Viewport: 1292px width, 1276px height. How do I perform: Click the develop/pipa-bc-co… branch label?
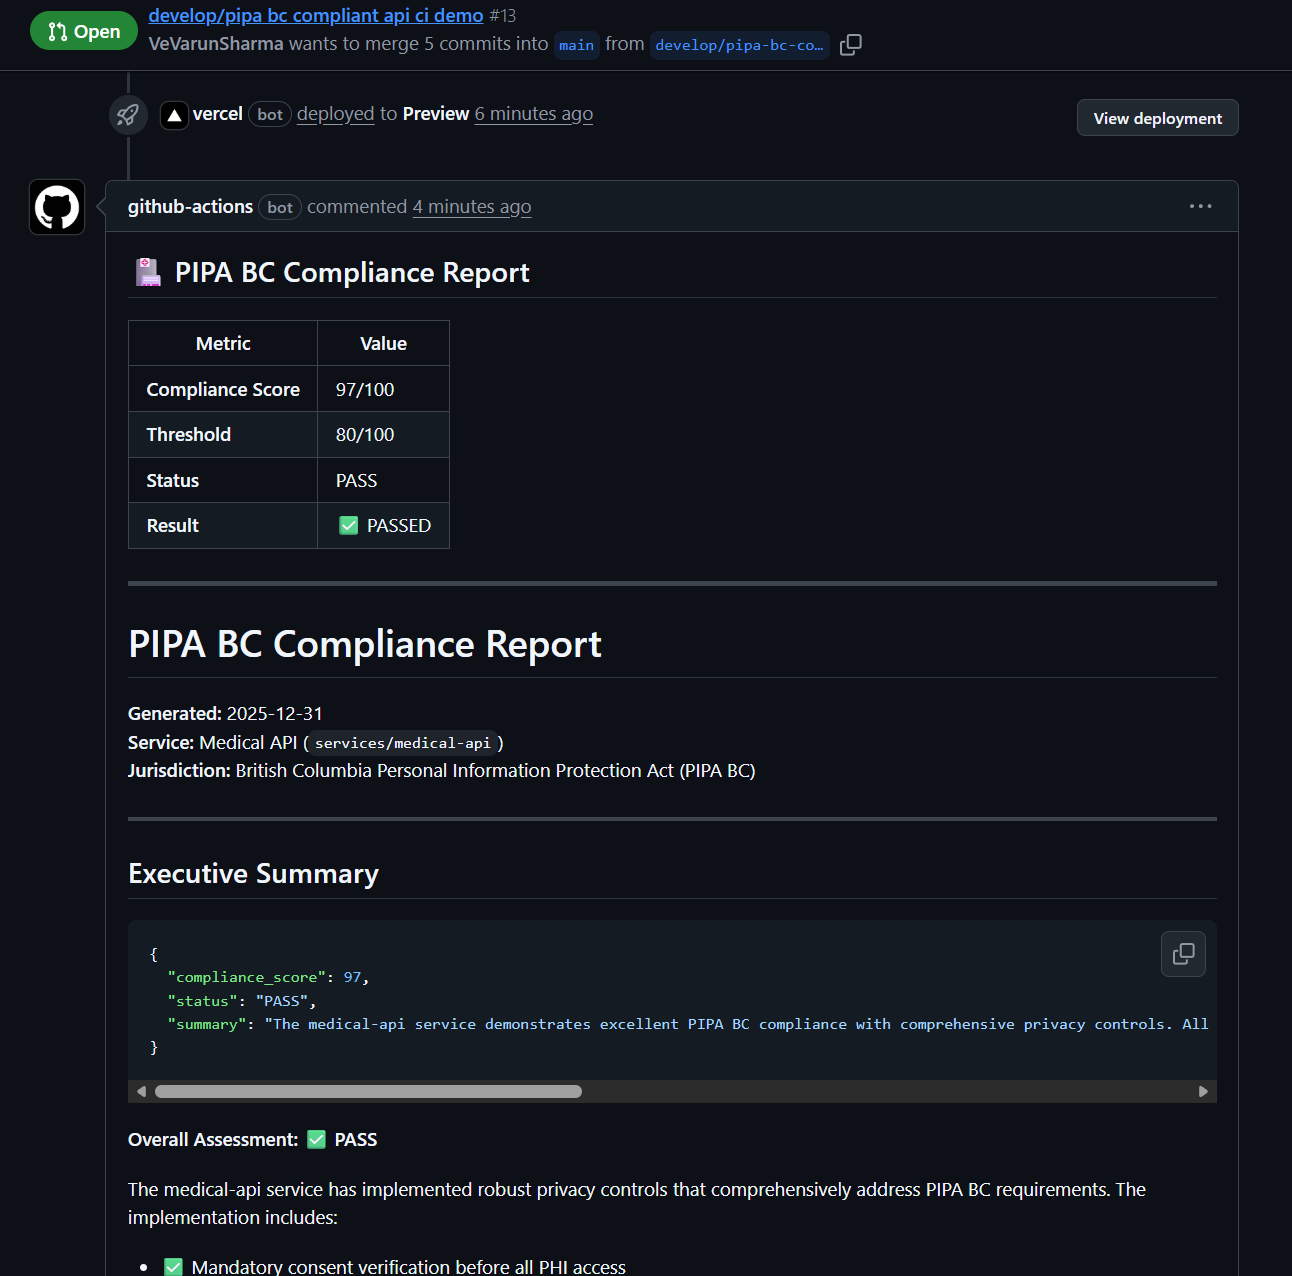(739, 45)
